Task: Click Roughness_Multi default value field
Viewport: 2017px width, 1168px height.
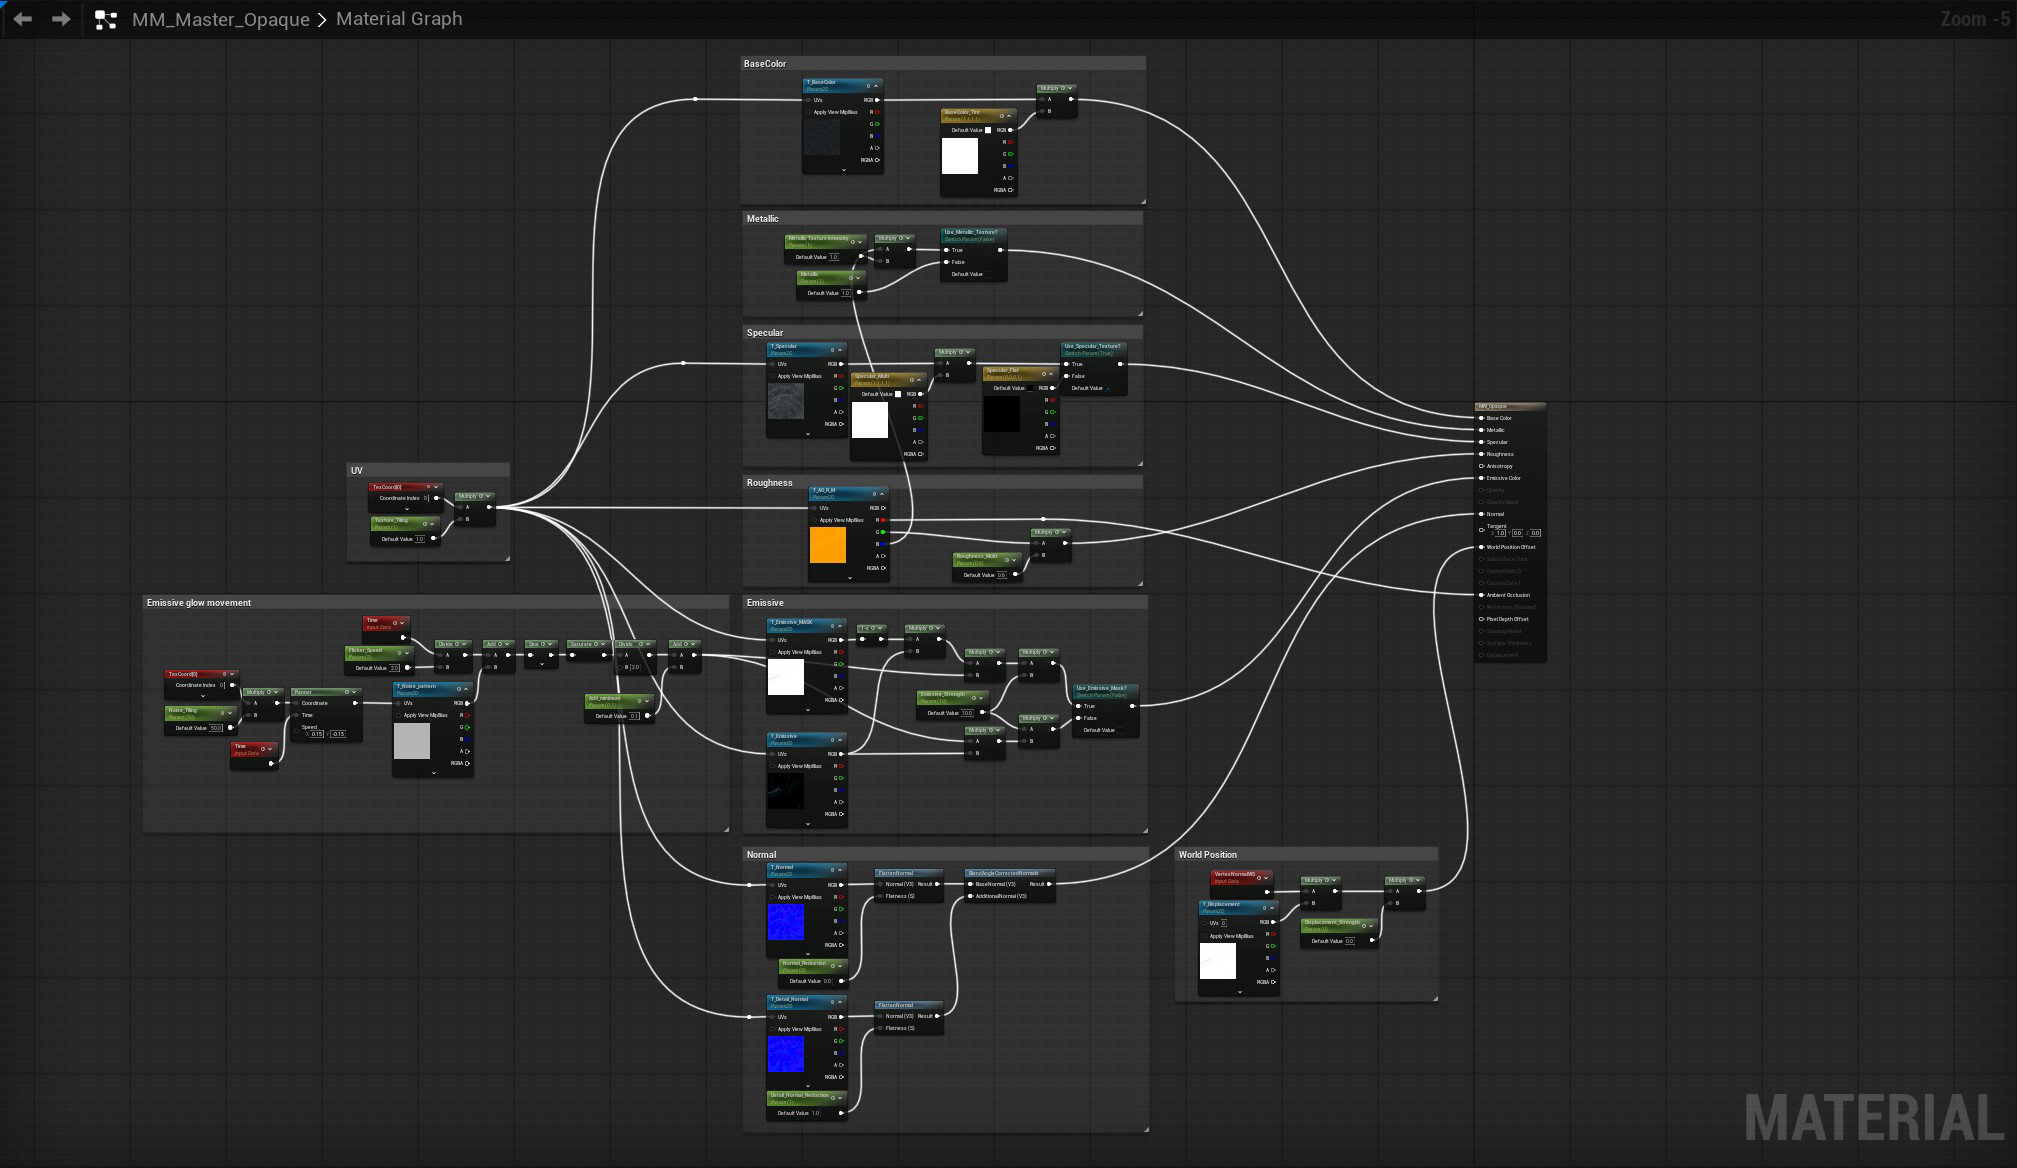Action: pos(1002,575)
